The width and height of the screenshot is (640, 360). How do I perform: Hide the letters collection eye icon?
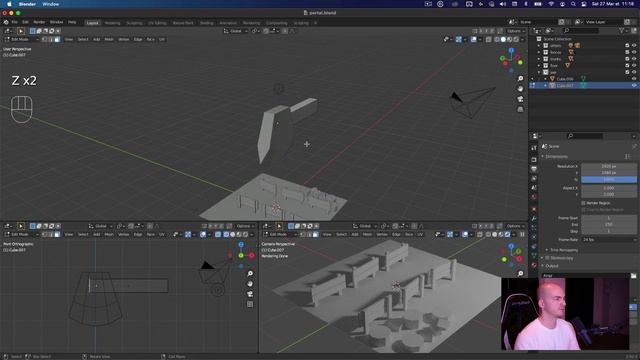click(634, 46)
